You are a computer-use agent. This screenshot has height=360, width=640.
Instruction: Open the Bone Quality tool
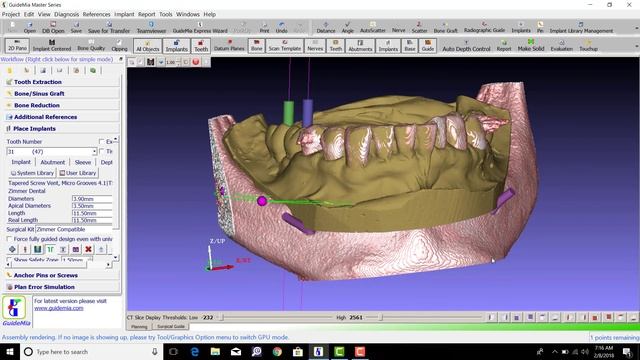pos(91,45)
